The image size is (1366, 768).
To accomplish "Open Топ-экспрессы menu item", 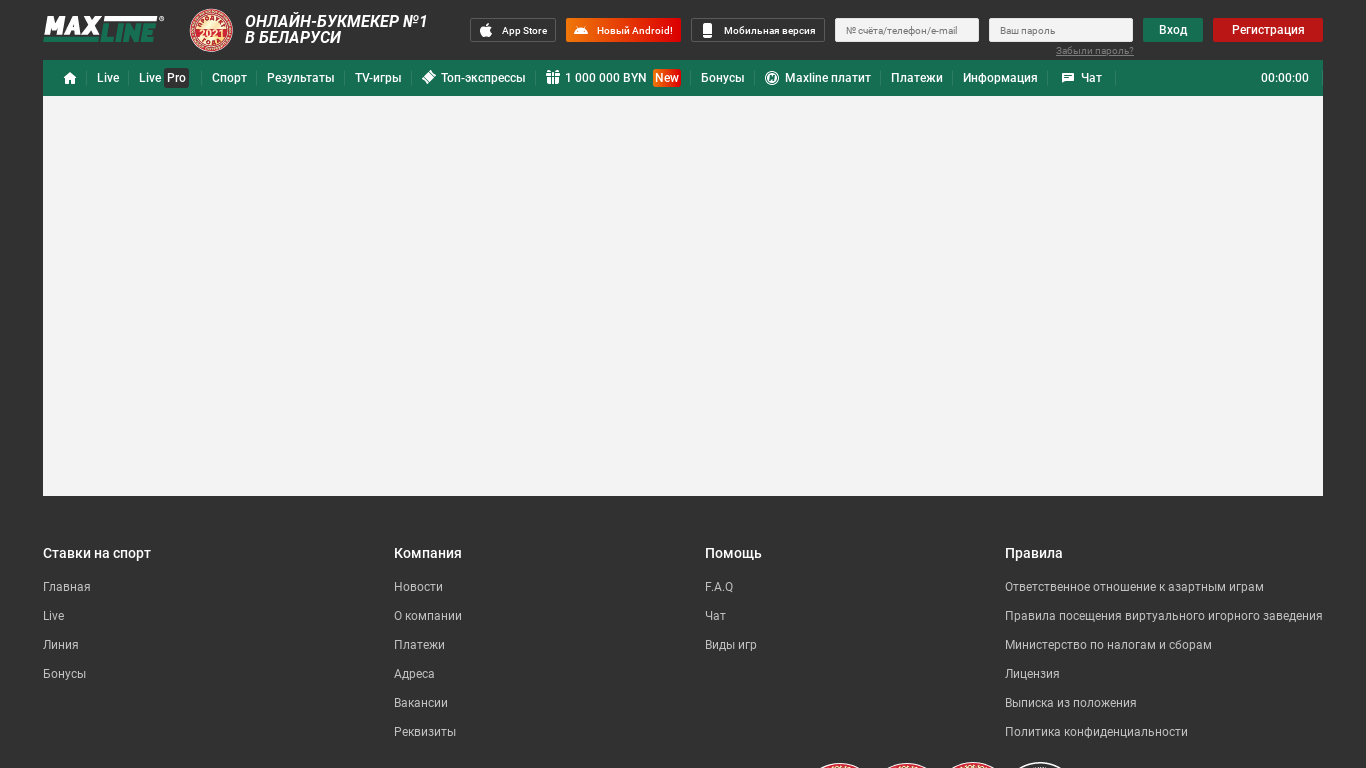I will (x=474, y=78).
